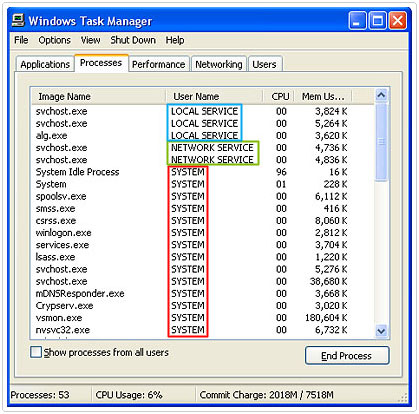Sort by the Image Name column header
The image size is (419, 414).
point(99,97)
